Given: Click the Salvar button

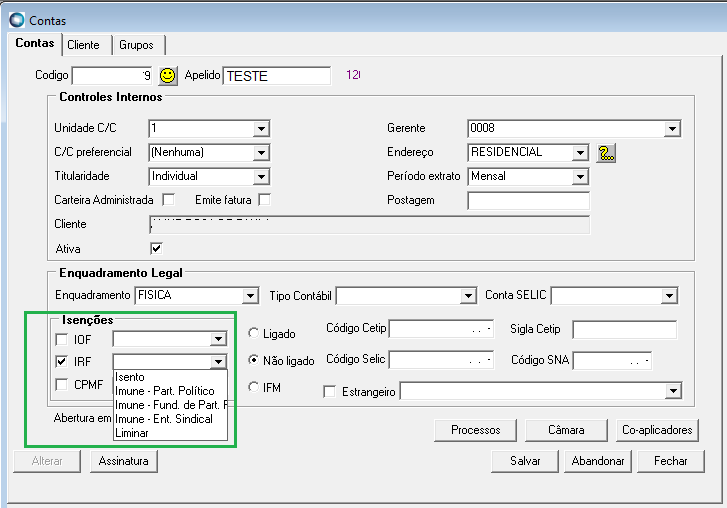Looking at the screenshot, I should pos(525,461).
